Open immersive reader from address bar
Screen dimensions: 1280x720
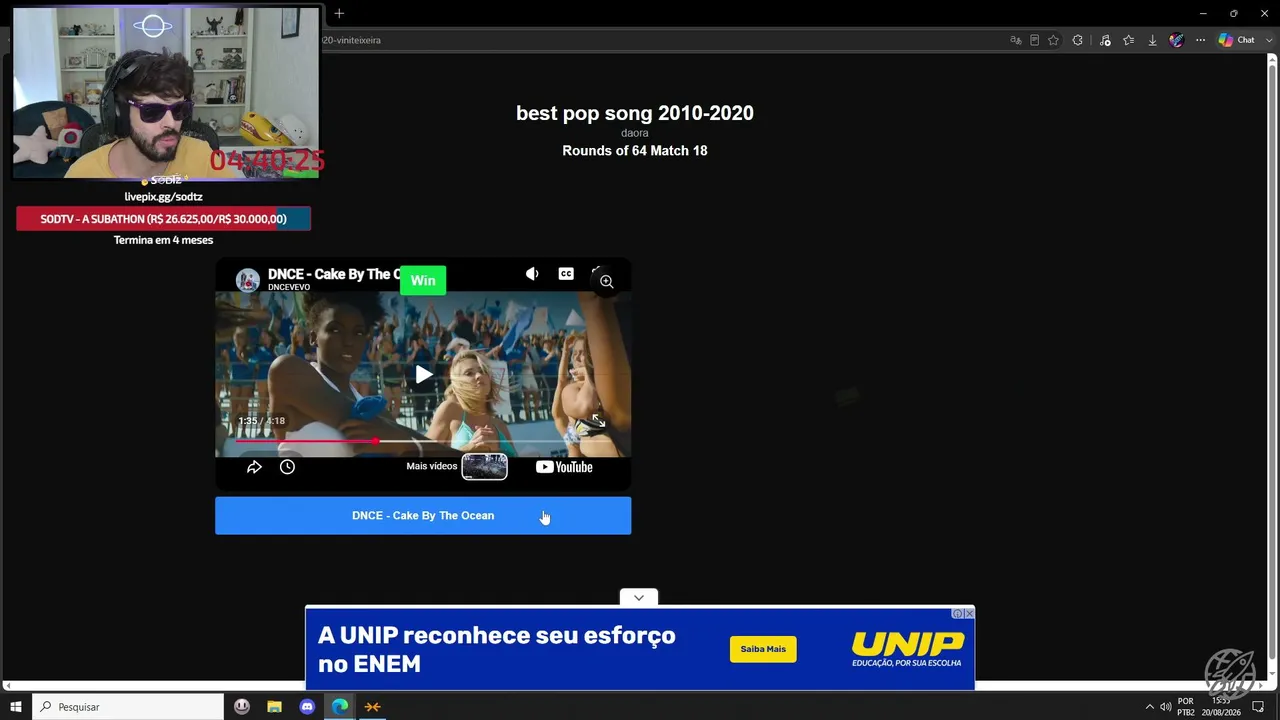click(1034, 40)
